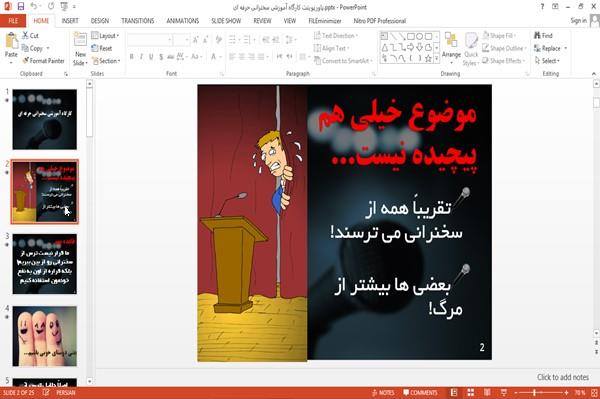Screen dimensions: 600x399
Task: Toggle Underline formatting
Action: [x=151, y=57]
